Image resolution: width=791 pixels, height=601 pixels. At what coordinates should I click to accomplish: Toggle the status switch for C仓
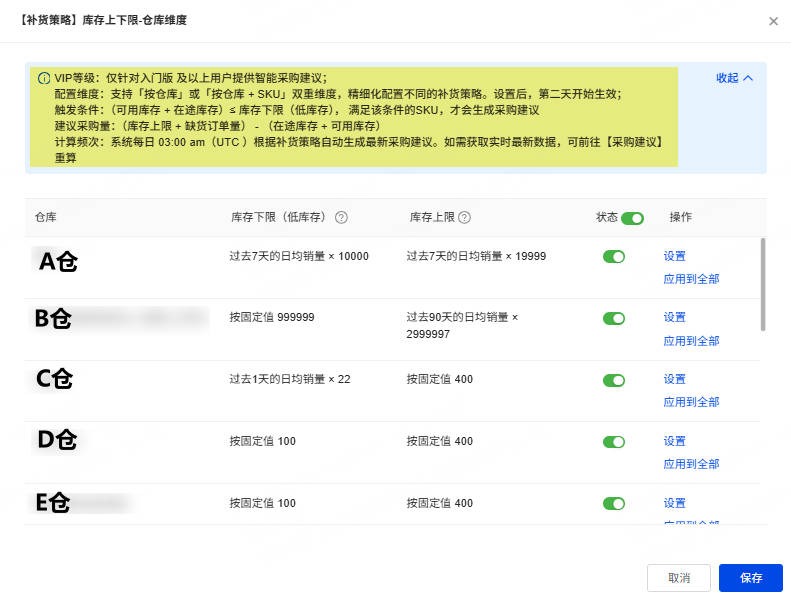coord(614,380)
